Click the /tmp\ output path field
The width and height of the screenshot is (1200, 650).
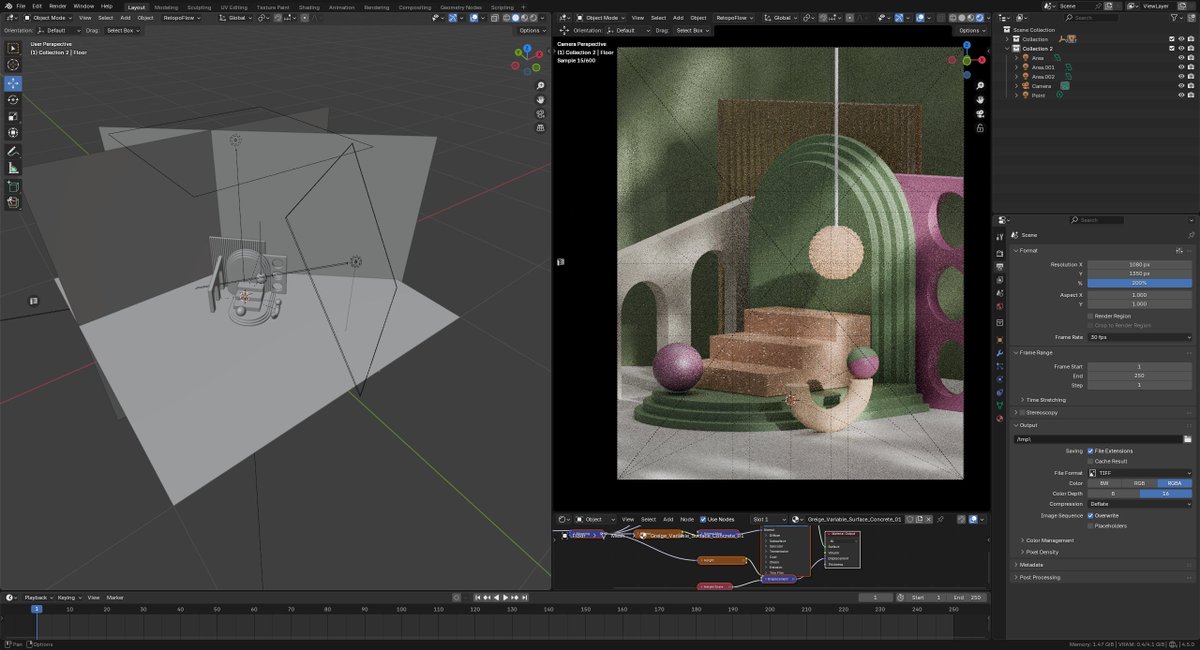coord(1096,439)
